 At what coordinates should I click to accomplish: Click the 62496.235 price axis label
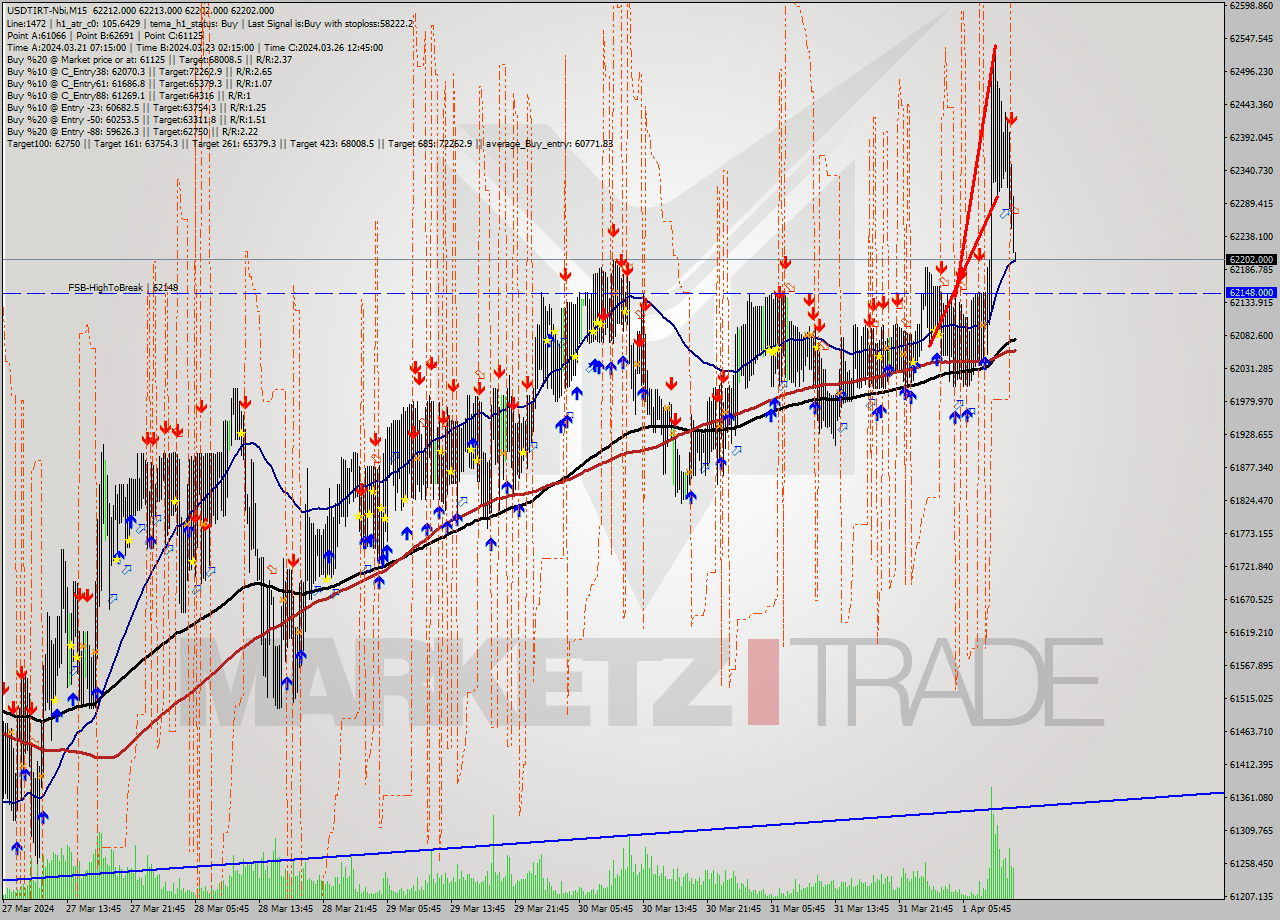click(x=1250, y=72)
